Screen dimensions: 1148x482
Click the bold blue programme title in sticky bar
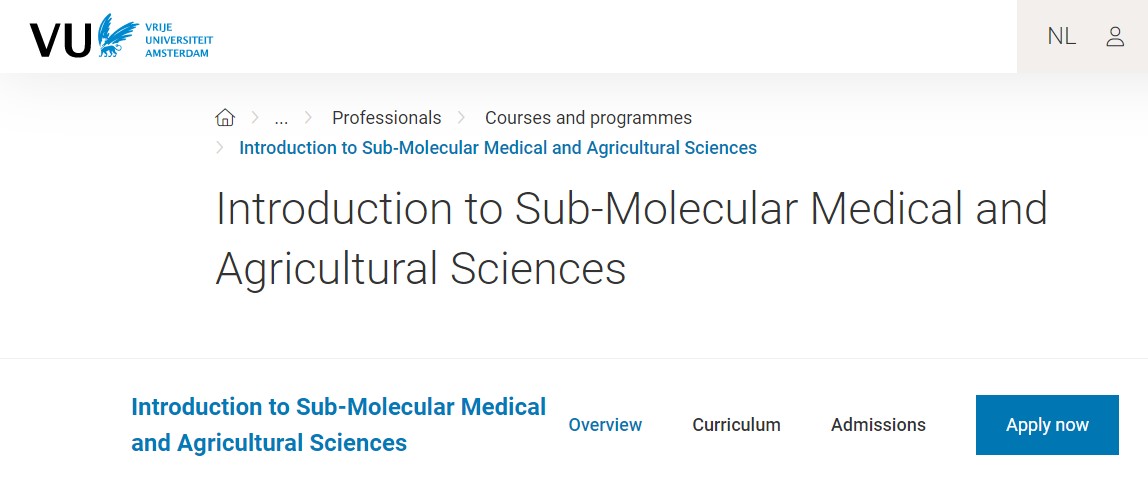click(338, 425)
